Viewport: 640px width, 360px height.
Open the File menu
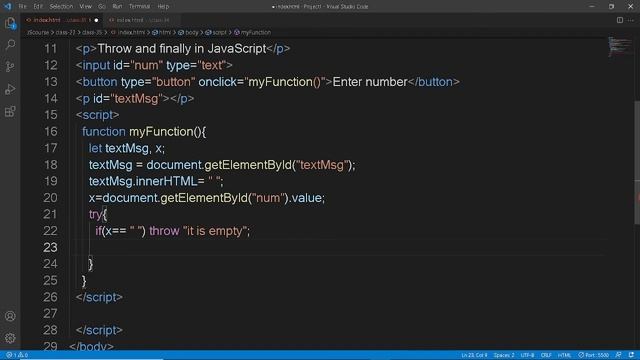click(22, 7)
